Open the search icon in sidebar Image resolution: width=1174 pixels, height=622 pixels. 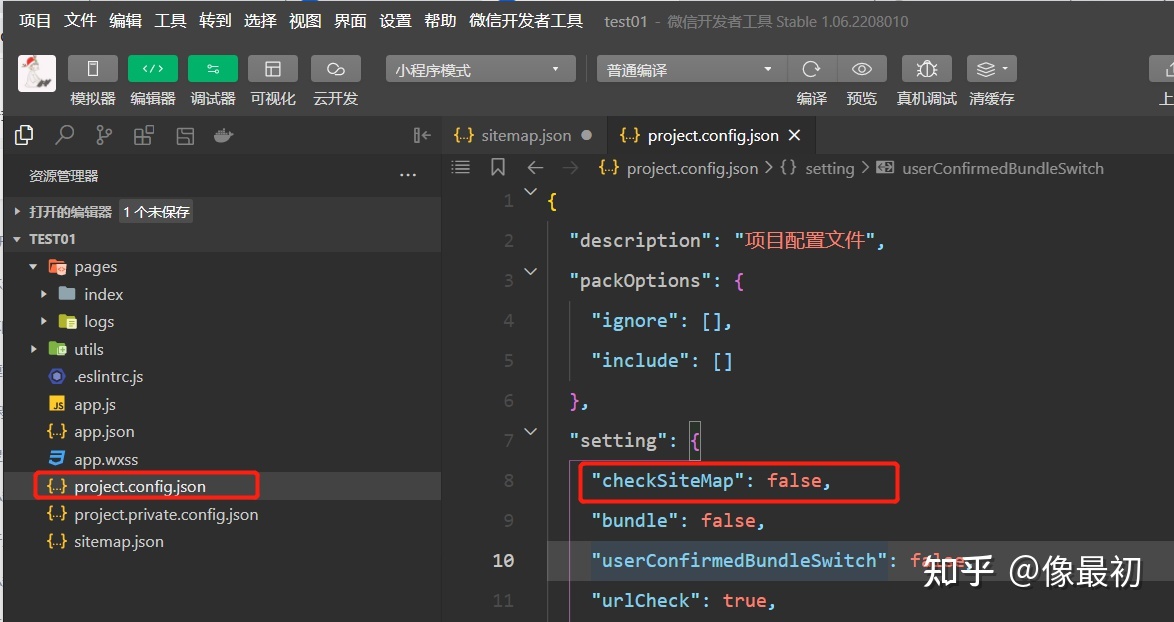tap(64, 135)
